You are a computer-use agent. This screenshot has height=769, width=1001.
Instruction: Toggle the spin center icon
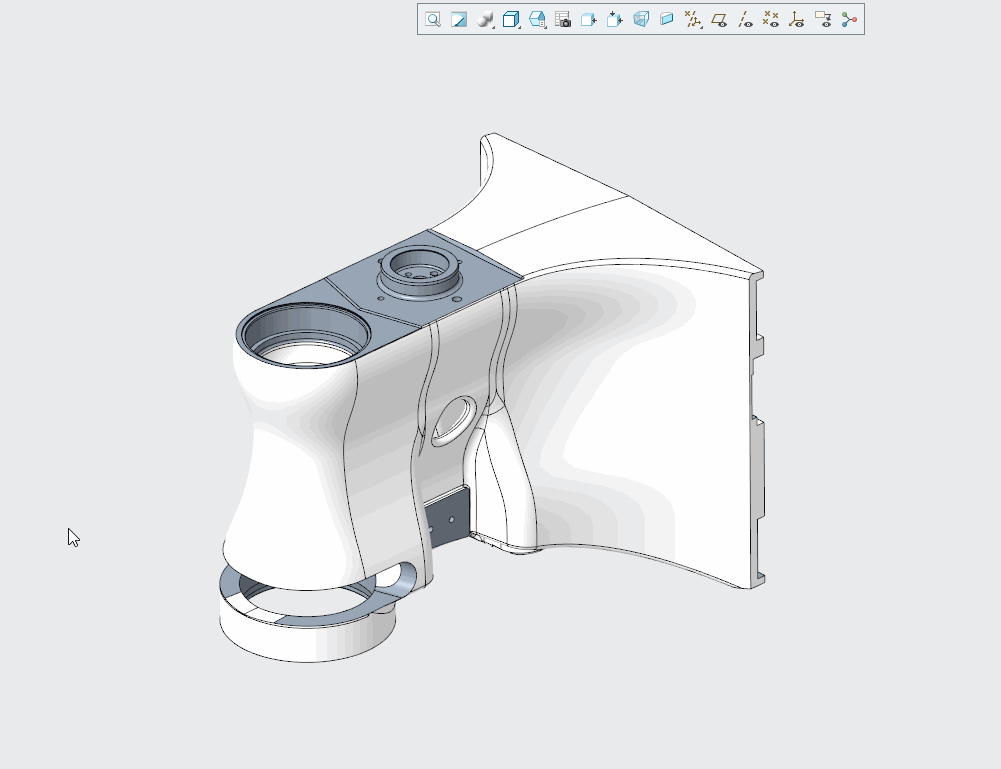(x=849, y=19)
